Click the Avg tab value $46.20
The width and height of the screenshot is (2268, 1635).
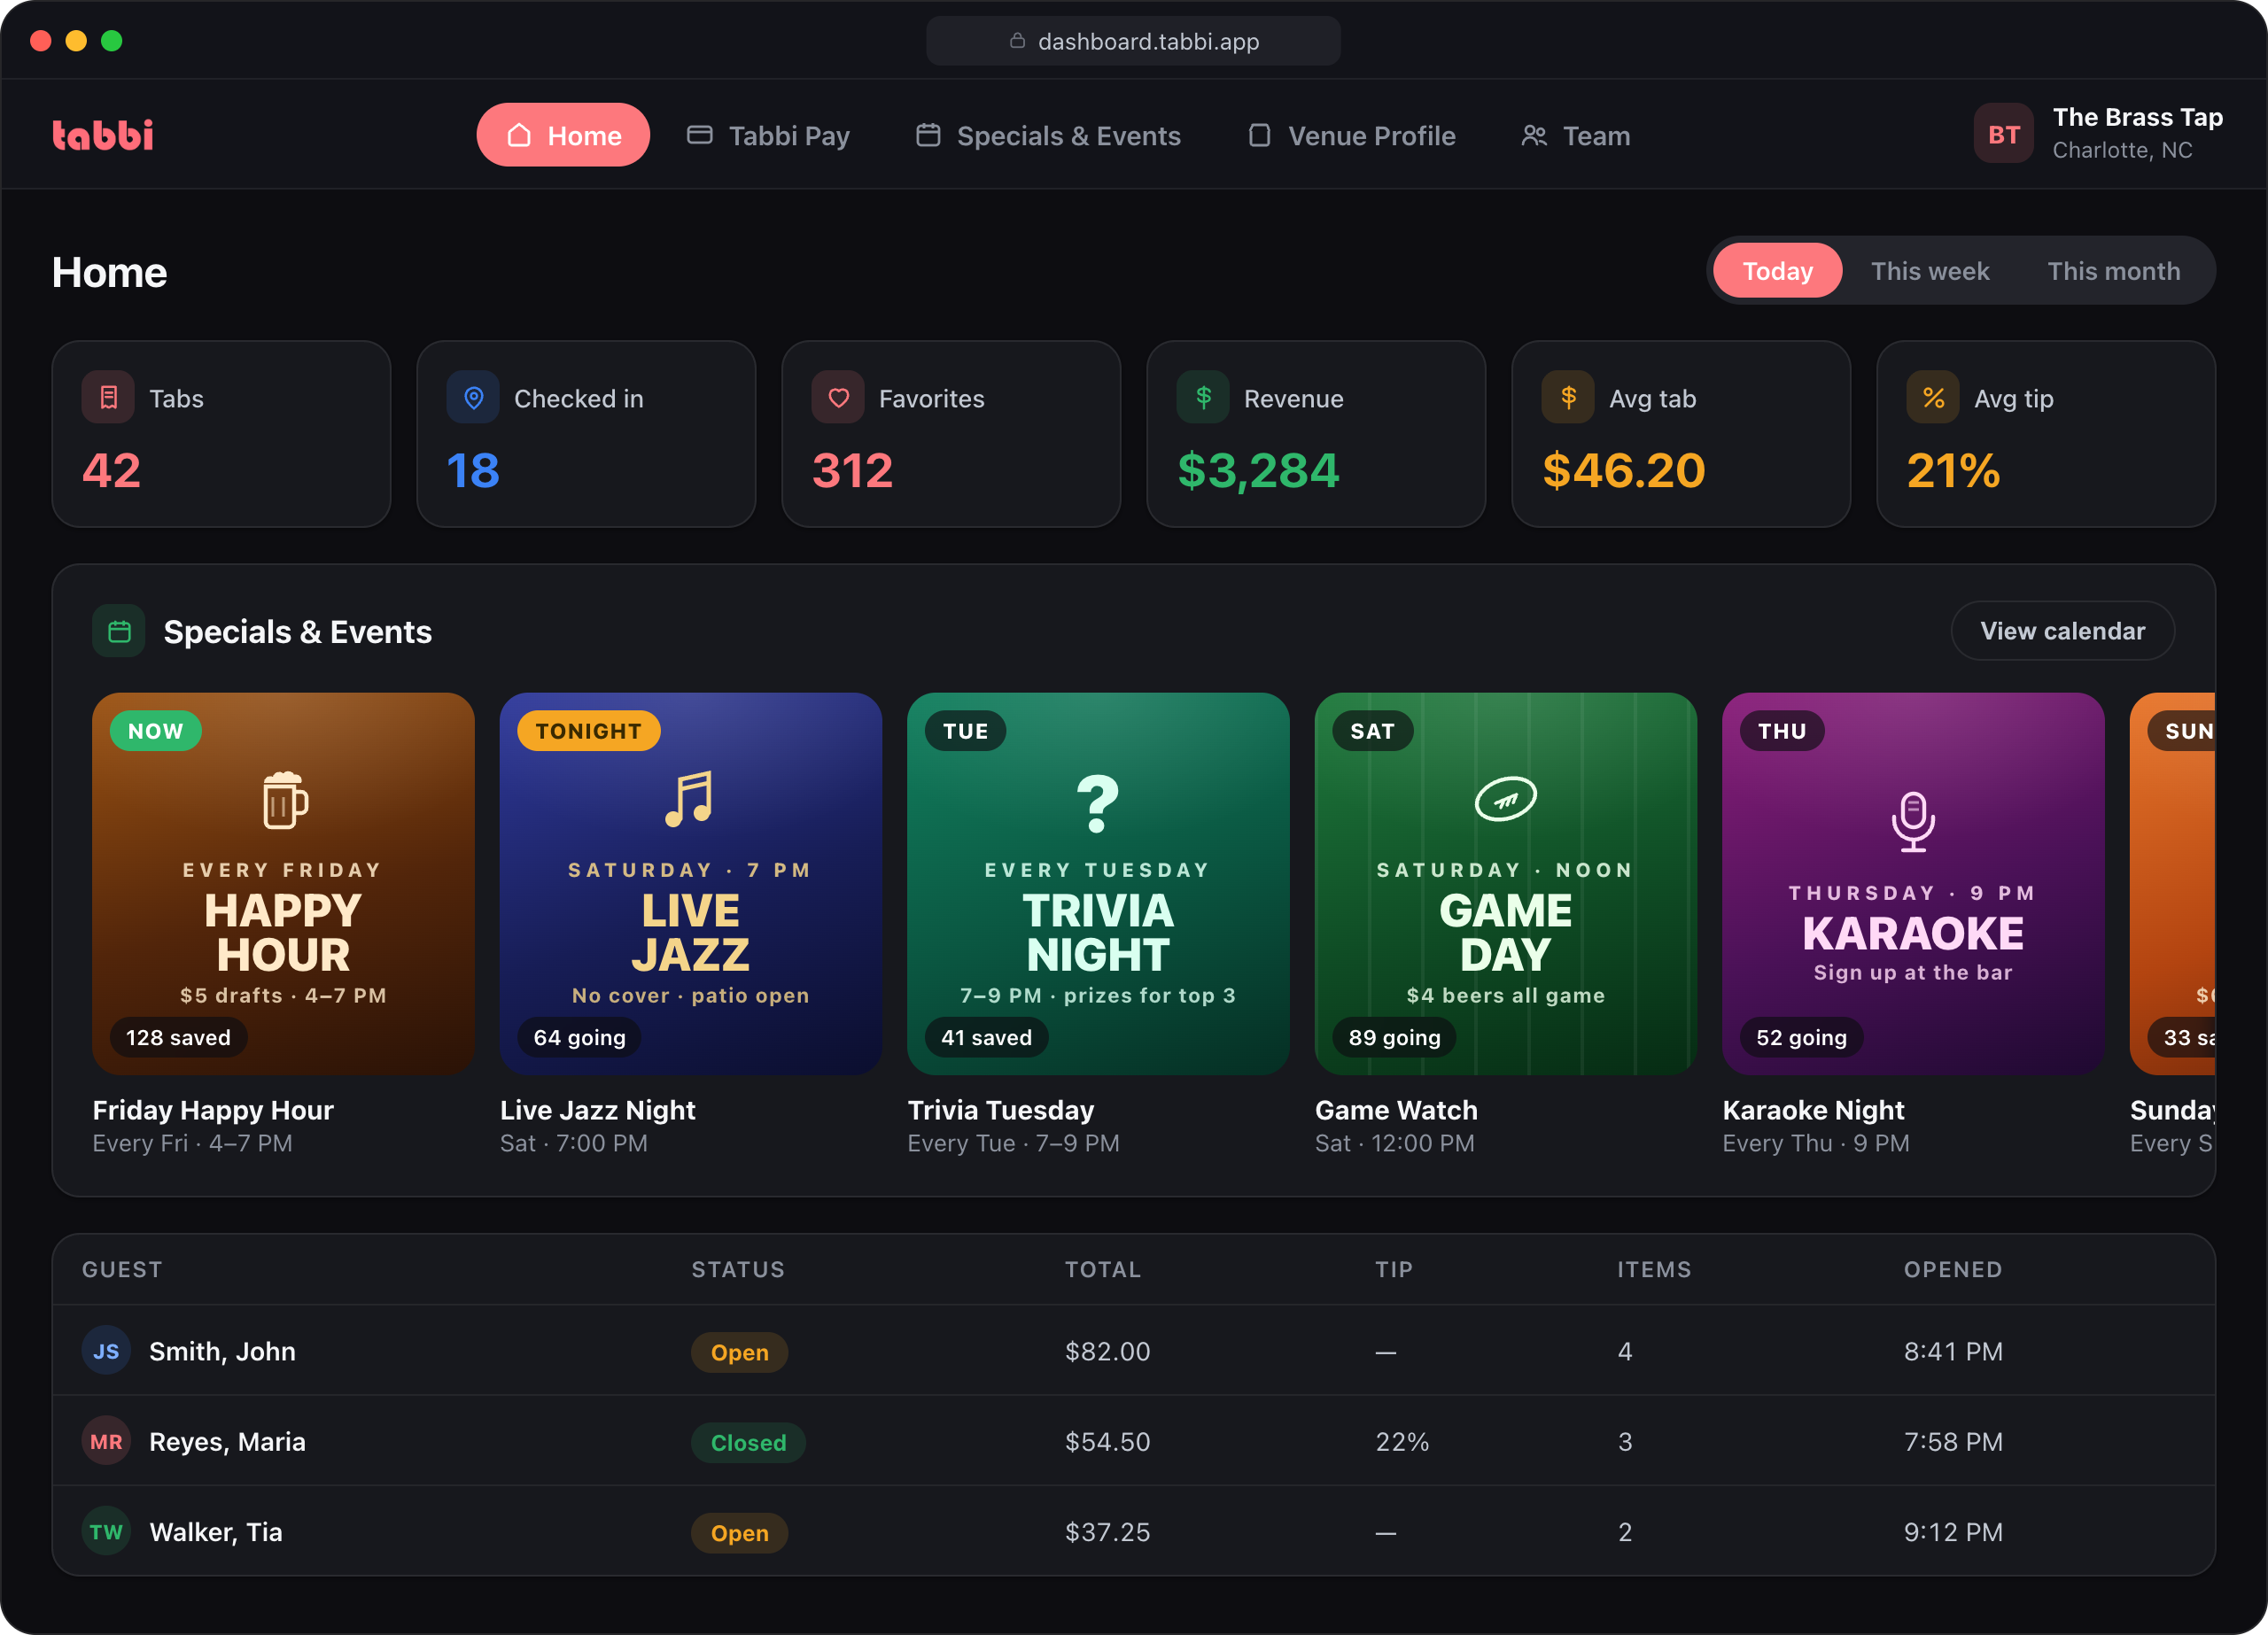1624,471
